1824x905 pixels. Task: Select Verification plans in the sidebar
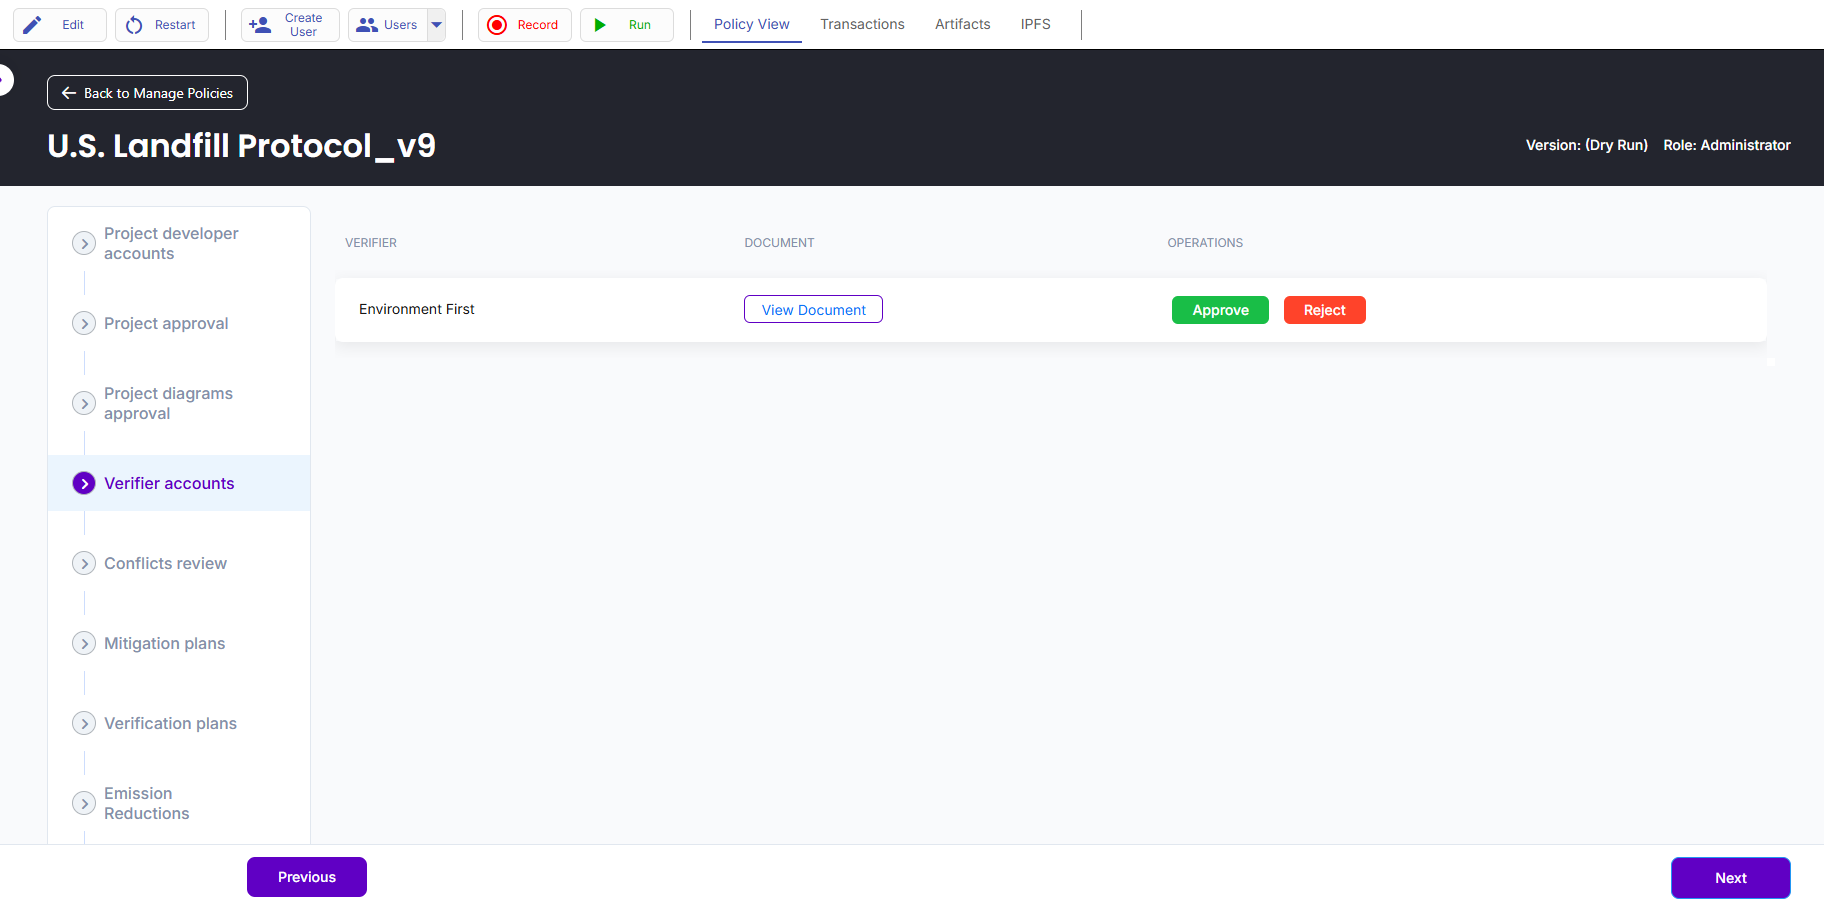pyautogui.click(x=170, y=724)
